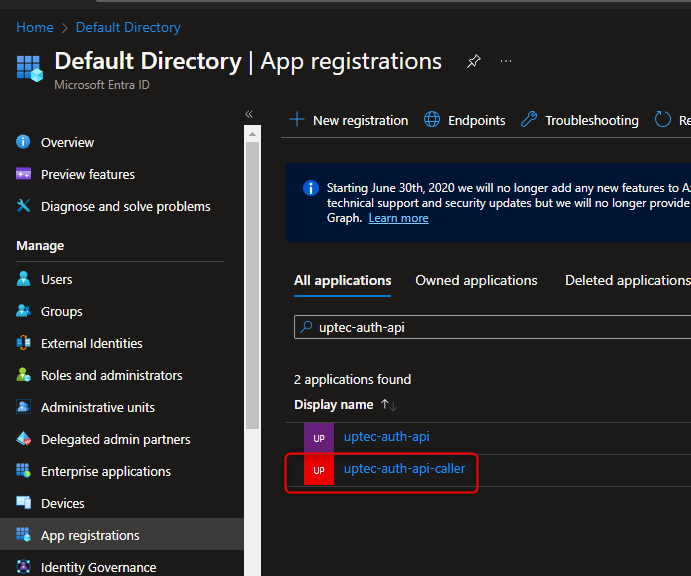Screen dimensions: 691x576
Task: Sort by Display name column arrows
Action: (x=389, y=405)
